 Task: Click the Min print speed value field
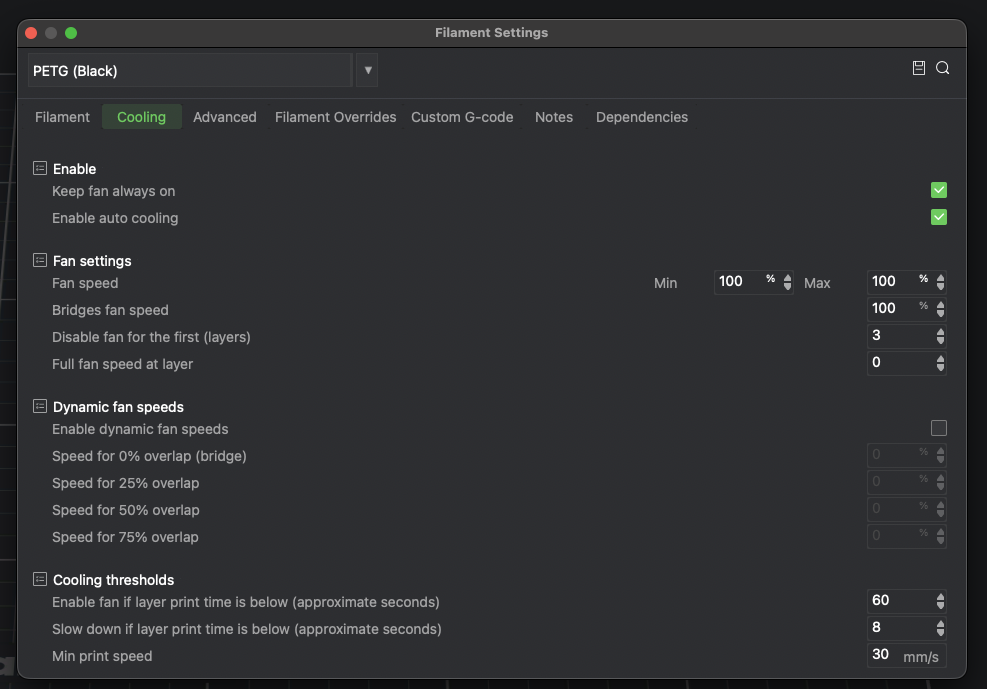(906, 655)
